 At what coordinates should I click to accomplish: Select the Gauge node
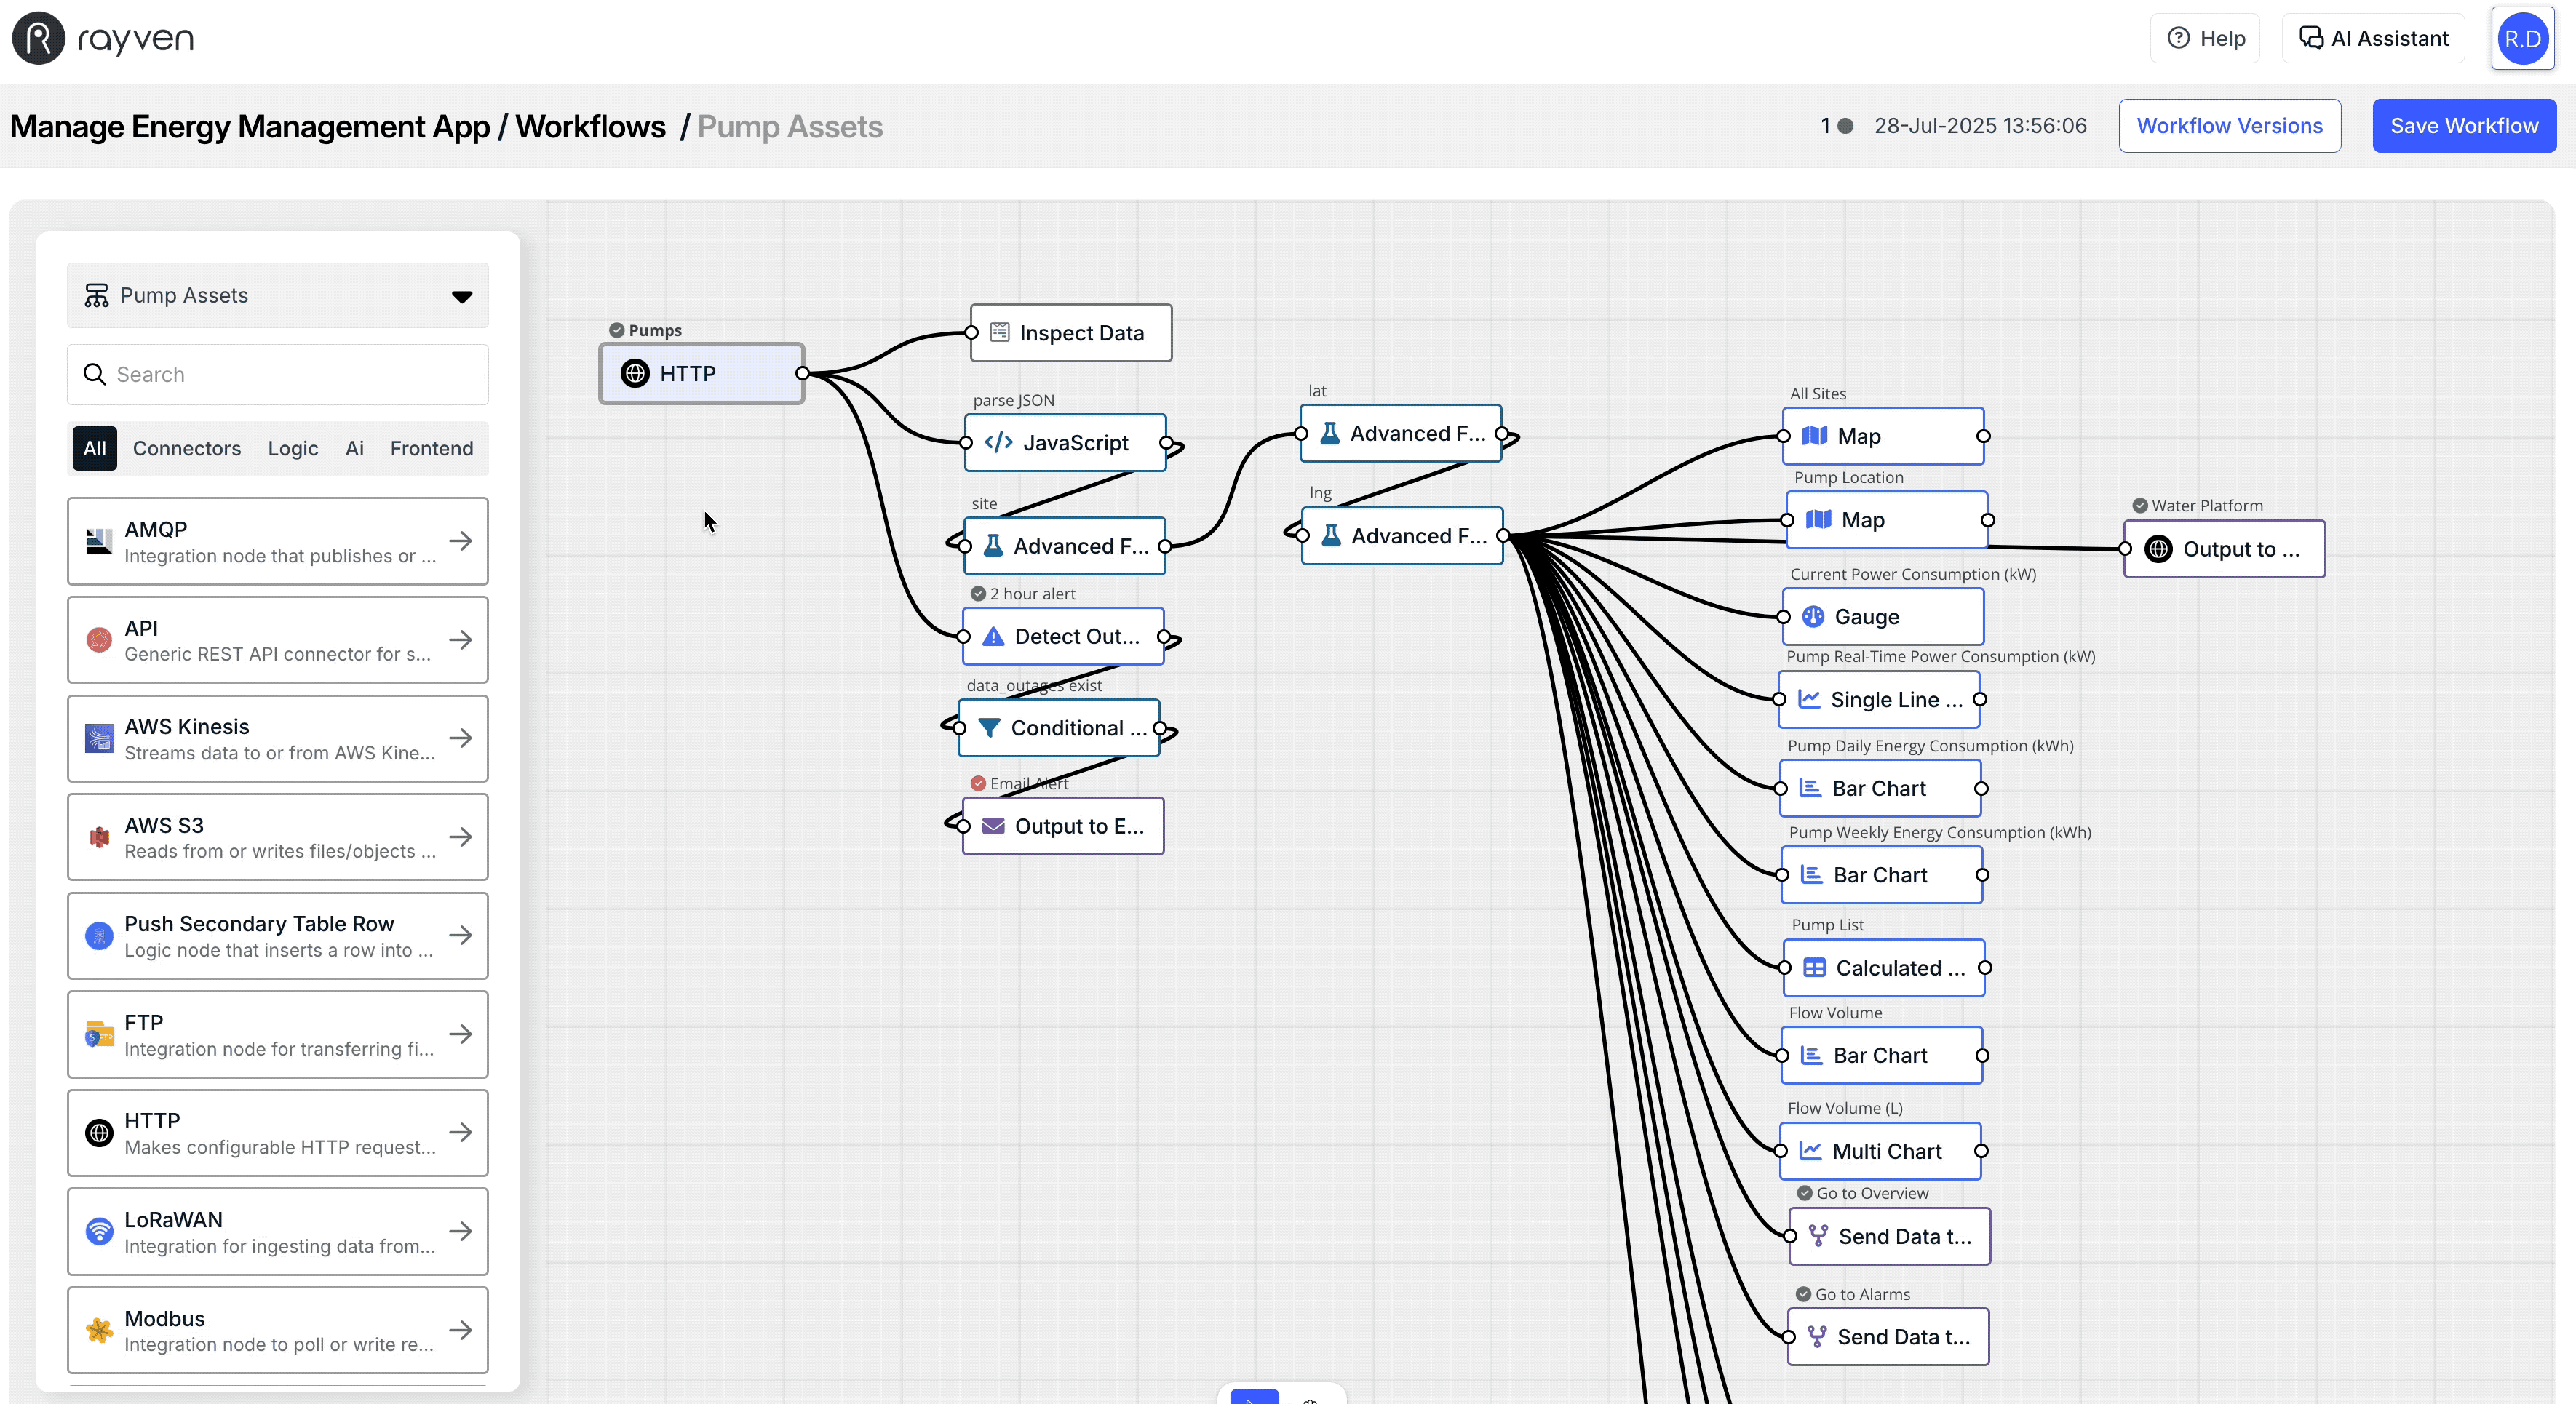pyautogui.click(x=1883, y=616)
